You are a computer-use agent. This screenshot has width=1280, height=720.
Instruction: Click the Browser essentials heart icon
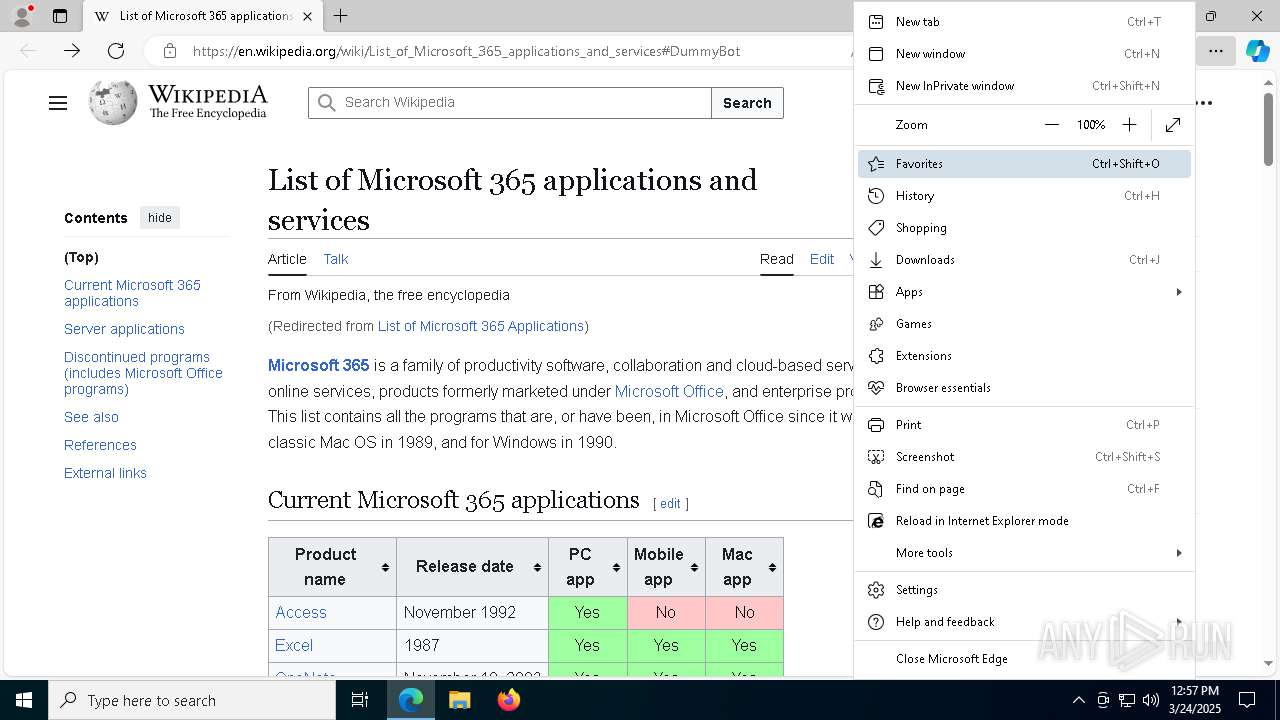[x=876, y=388]
